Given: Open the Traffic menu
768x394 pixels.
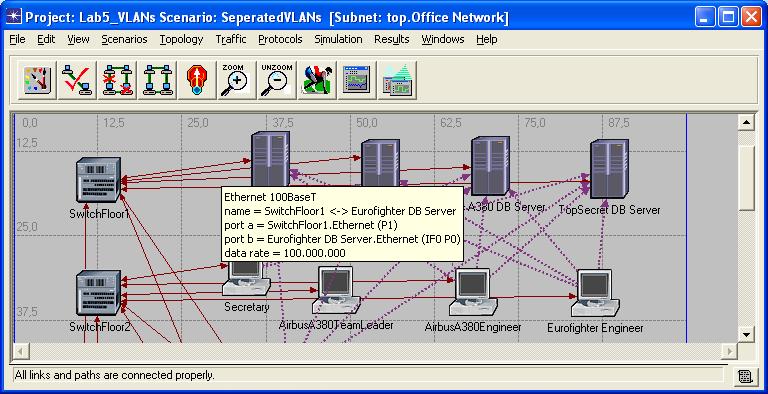Looking at the screenshot, I should pyautogui.click(x=231, y=39).
